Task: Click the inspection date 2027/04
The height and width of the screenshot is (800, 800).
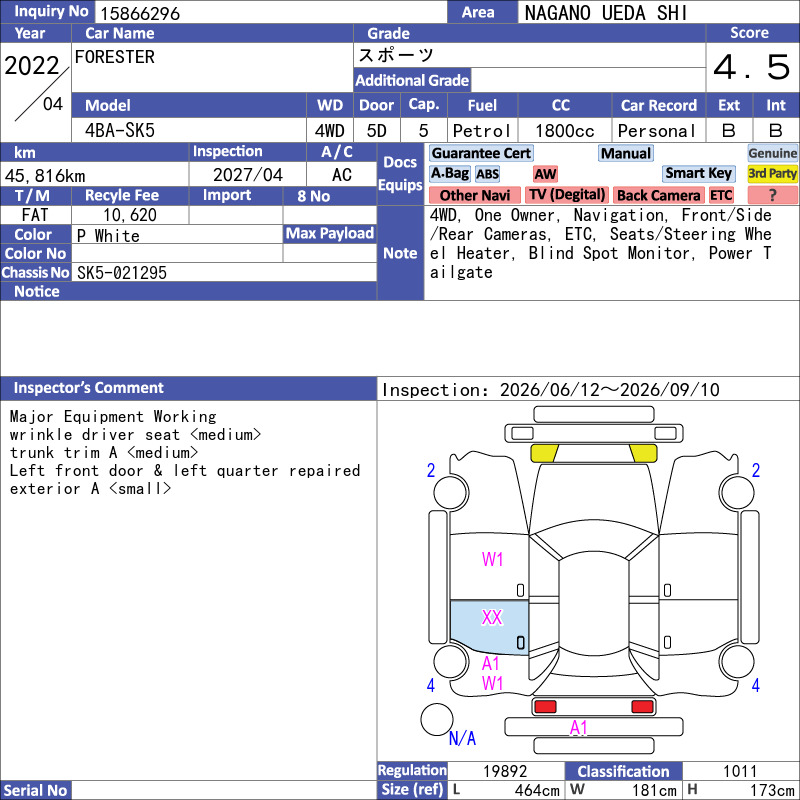Action: pyautogui.click(x=247, y=175)
